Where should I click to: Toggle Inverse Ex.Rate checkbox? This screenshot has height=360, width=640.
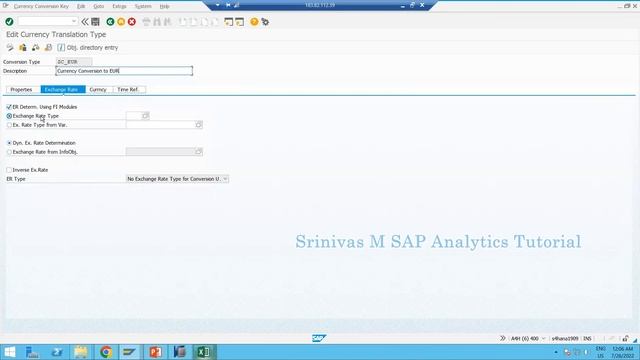(9, 170)
